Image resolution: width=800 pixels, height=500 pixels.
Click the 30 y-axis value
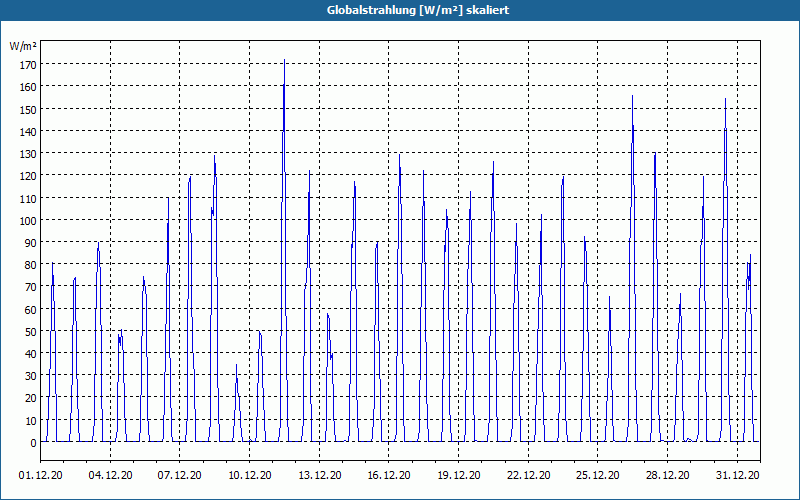tap(30, 376)
